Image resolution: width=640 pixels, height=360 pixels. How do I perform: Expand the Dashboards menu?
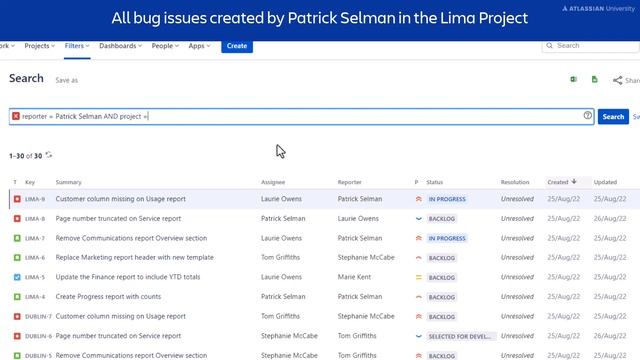120,46
